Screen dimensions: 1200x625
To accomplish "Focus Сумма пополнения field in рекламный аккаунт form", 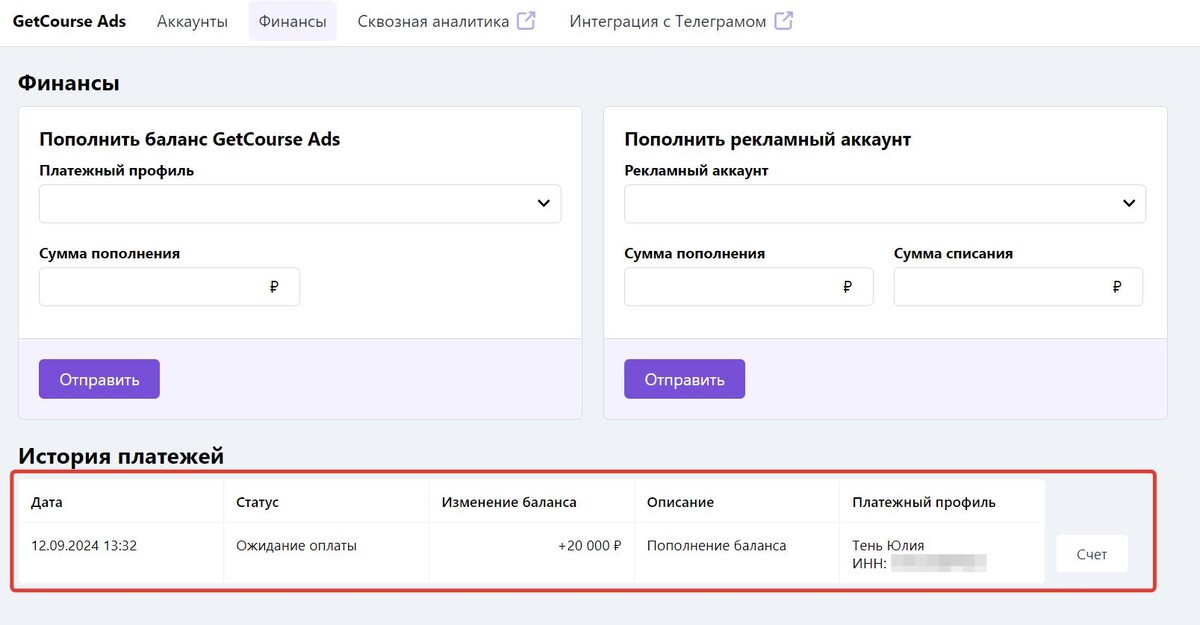I will click(x=748, y=286).
